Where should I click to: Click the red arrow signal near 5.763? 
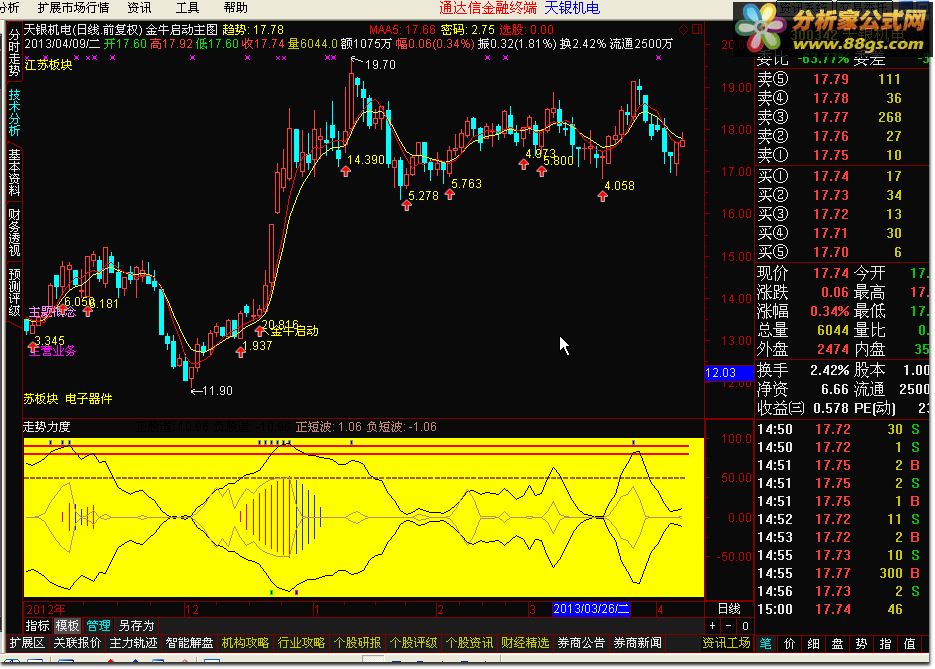tap(450, 194)
